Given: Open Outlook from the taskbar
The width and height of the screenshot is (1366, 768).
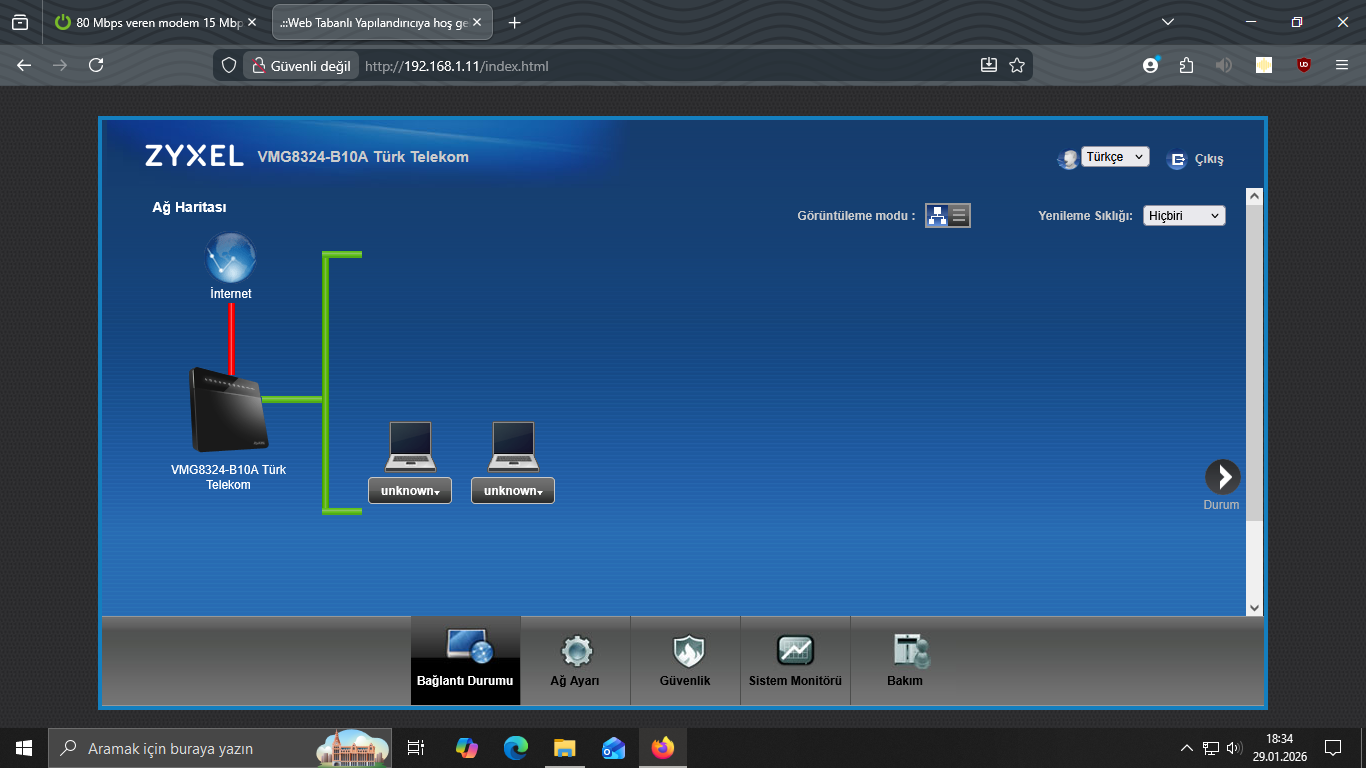Looking at the screenshot, I should pyautogui.click(x=613, y=748).
